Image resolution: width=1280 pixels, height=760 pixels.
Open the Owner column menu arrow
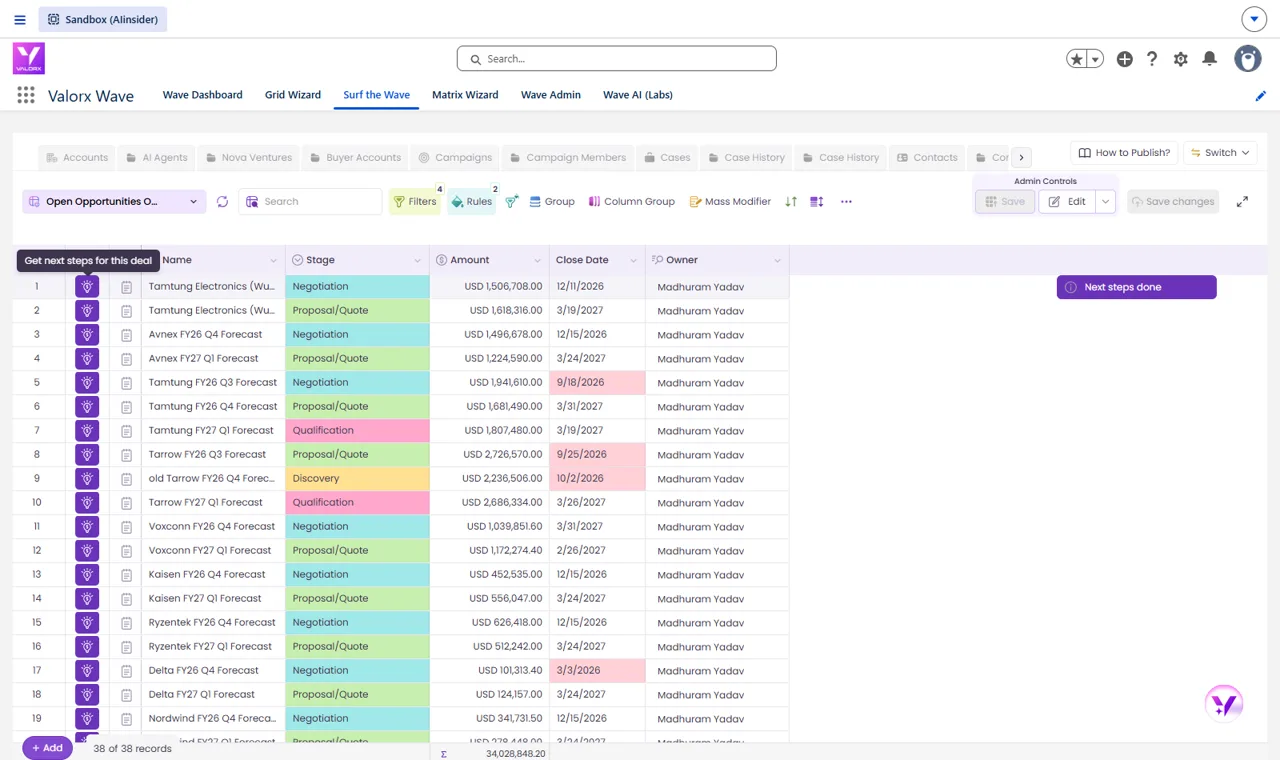(777, 260)
